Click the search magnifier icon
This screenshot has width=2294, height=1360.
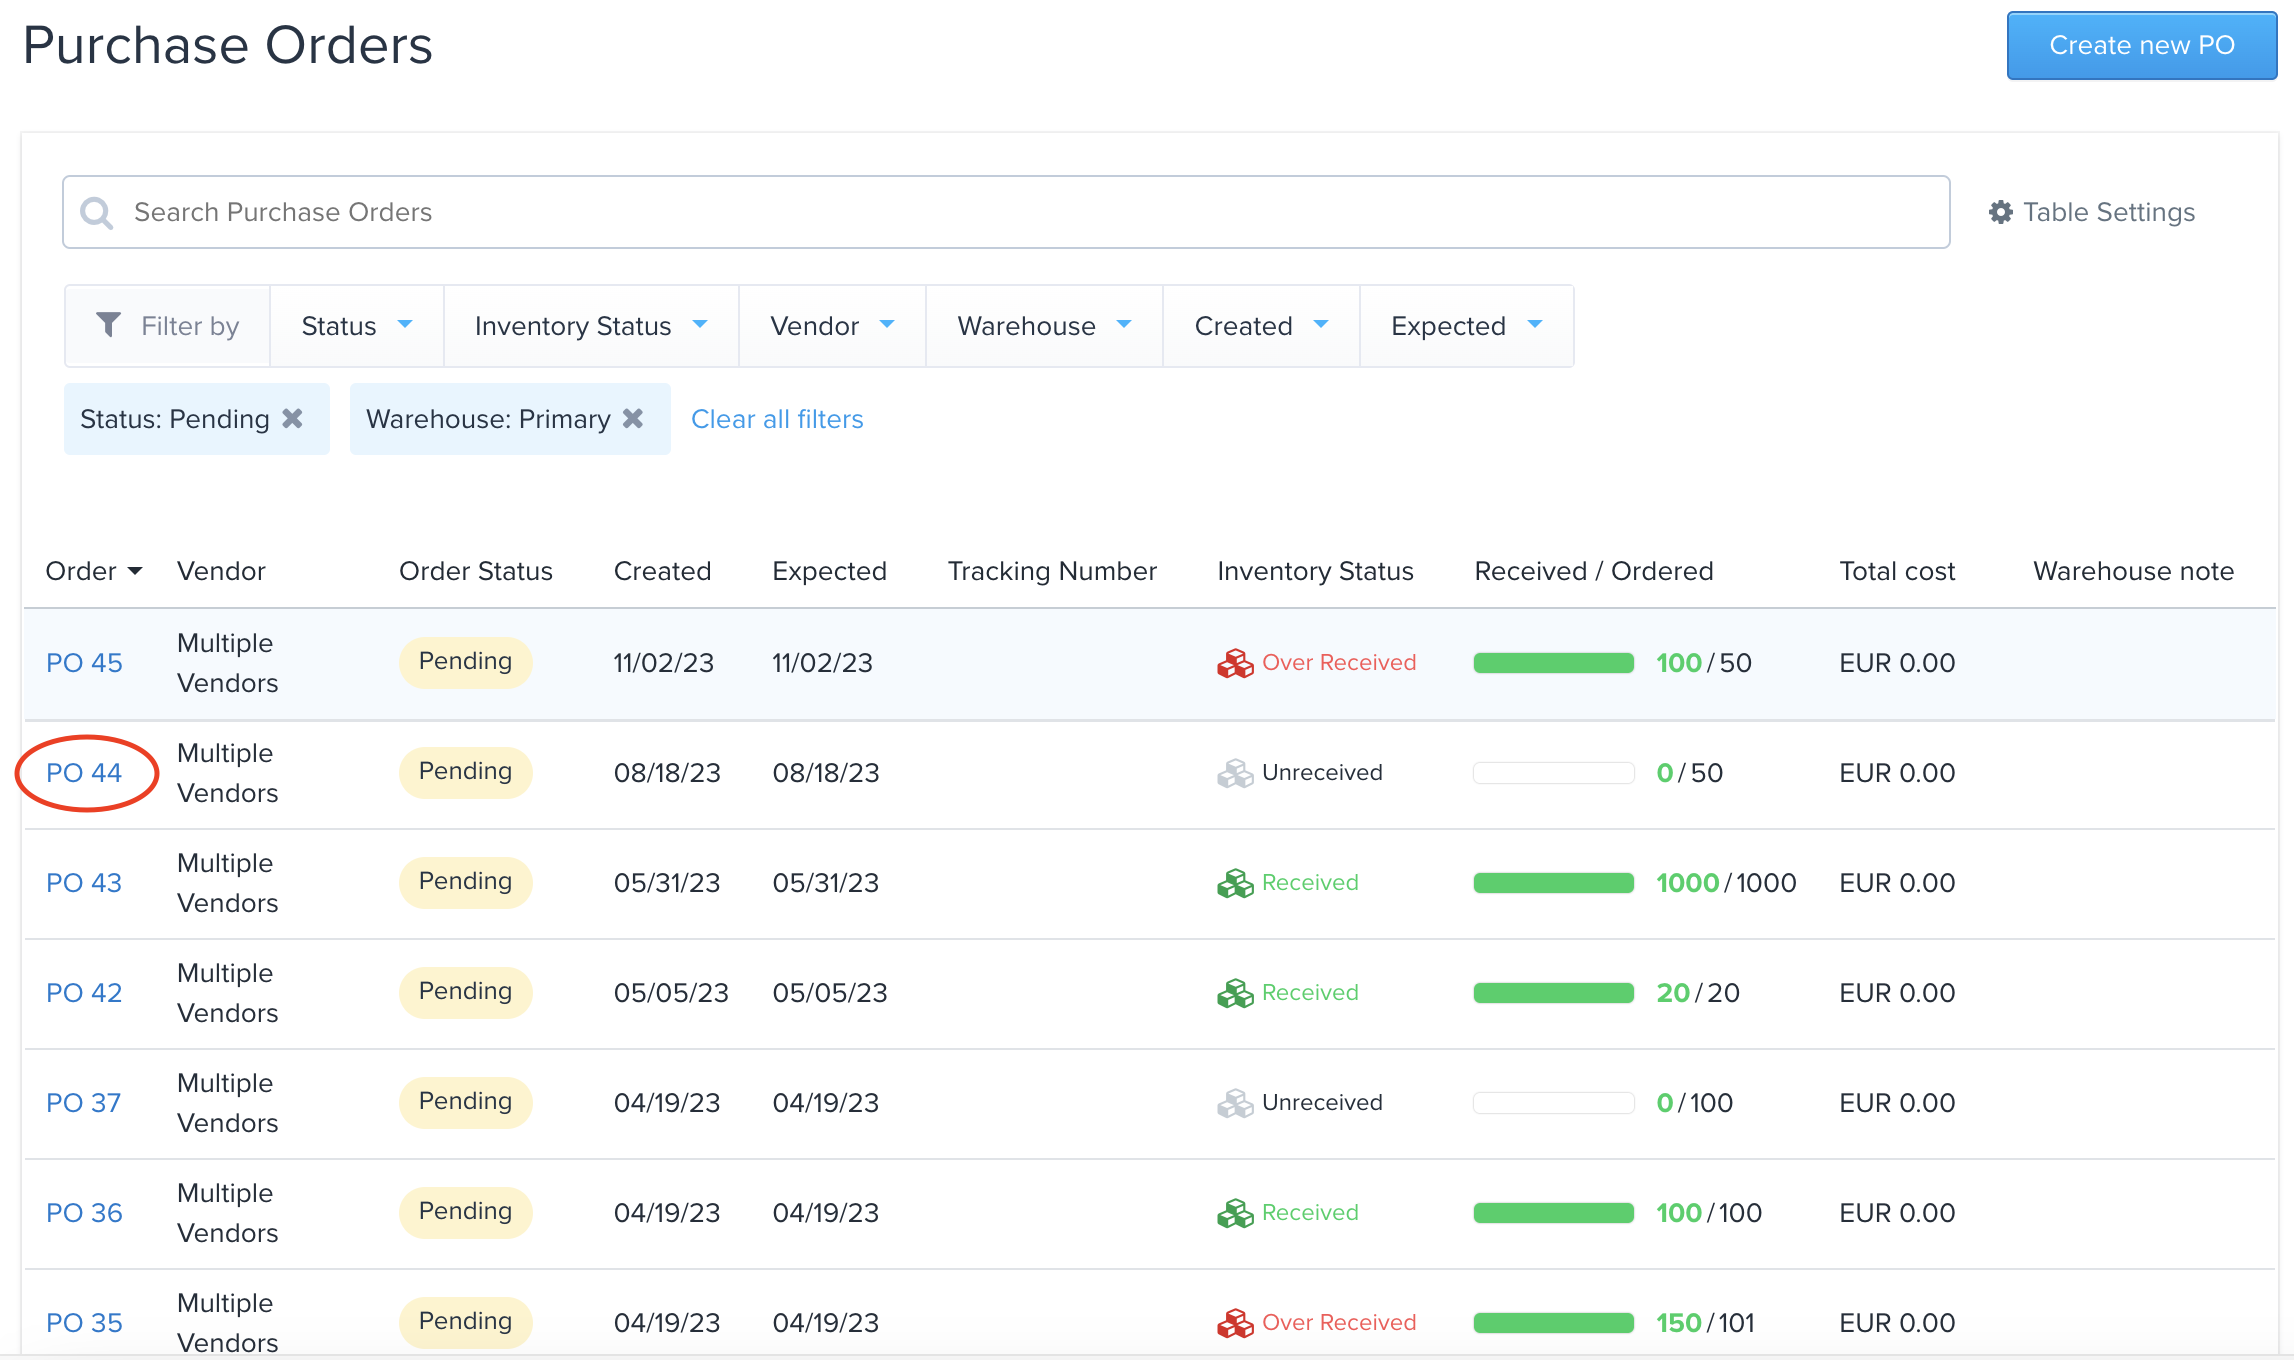coord(97,212)
